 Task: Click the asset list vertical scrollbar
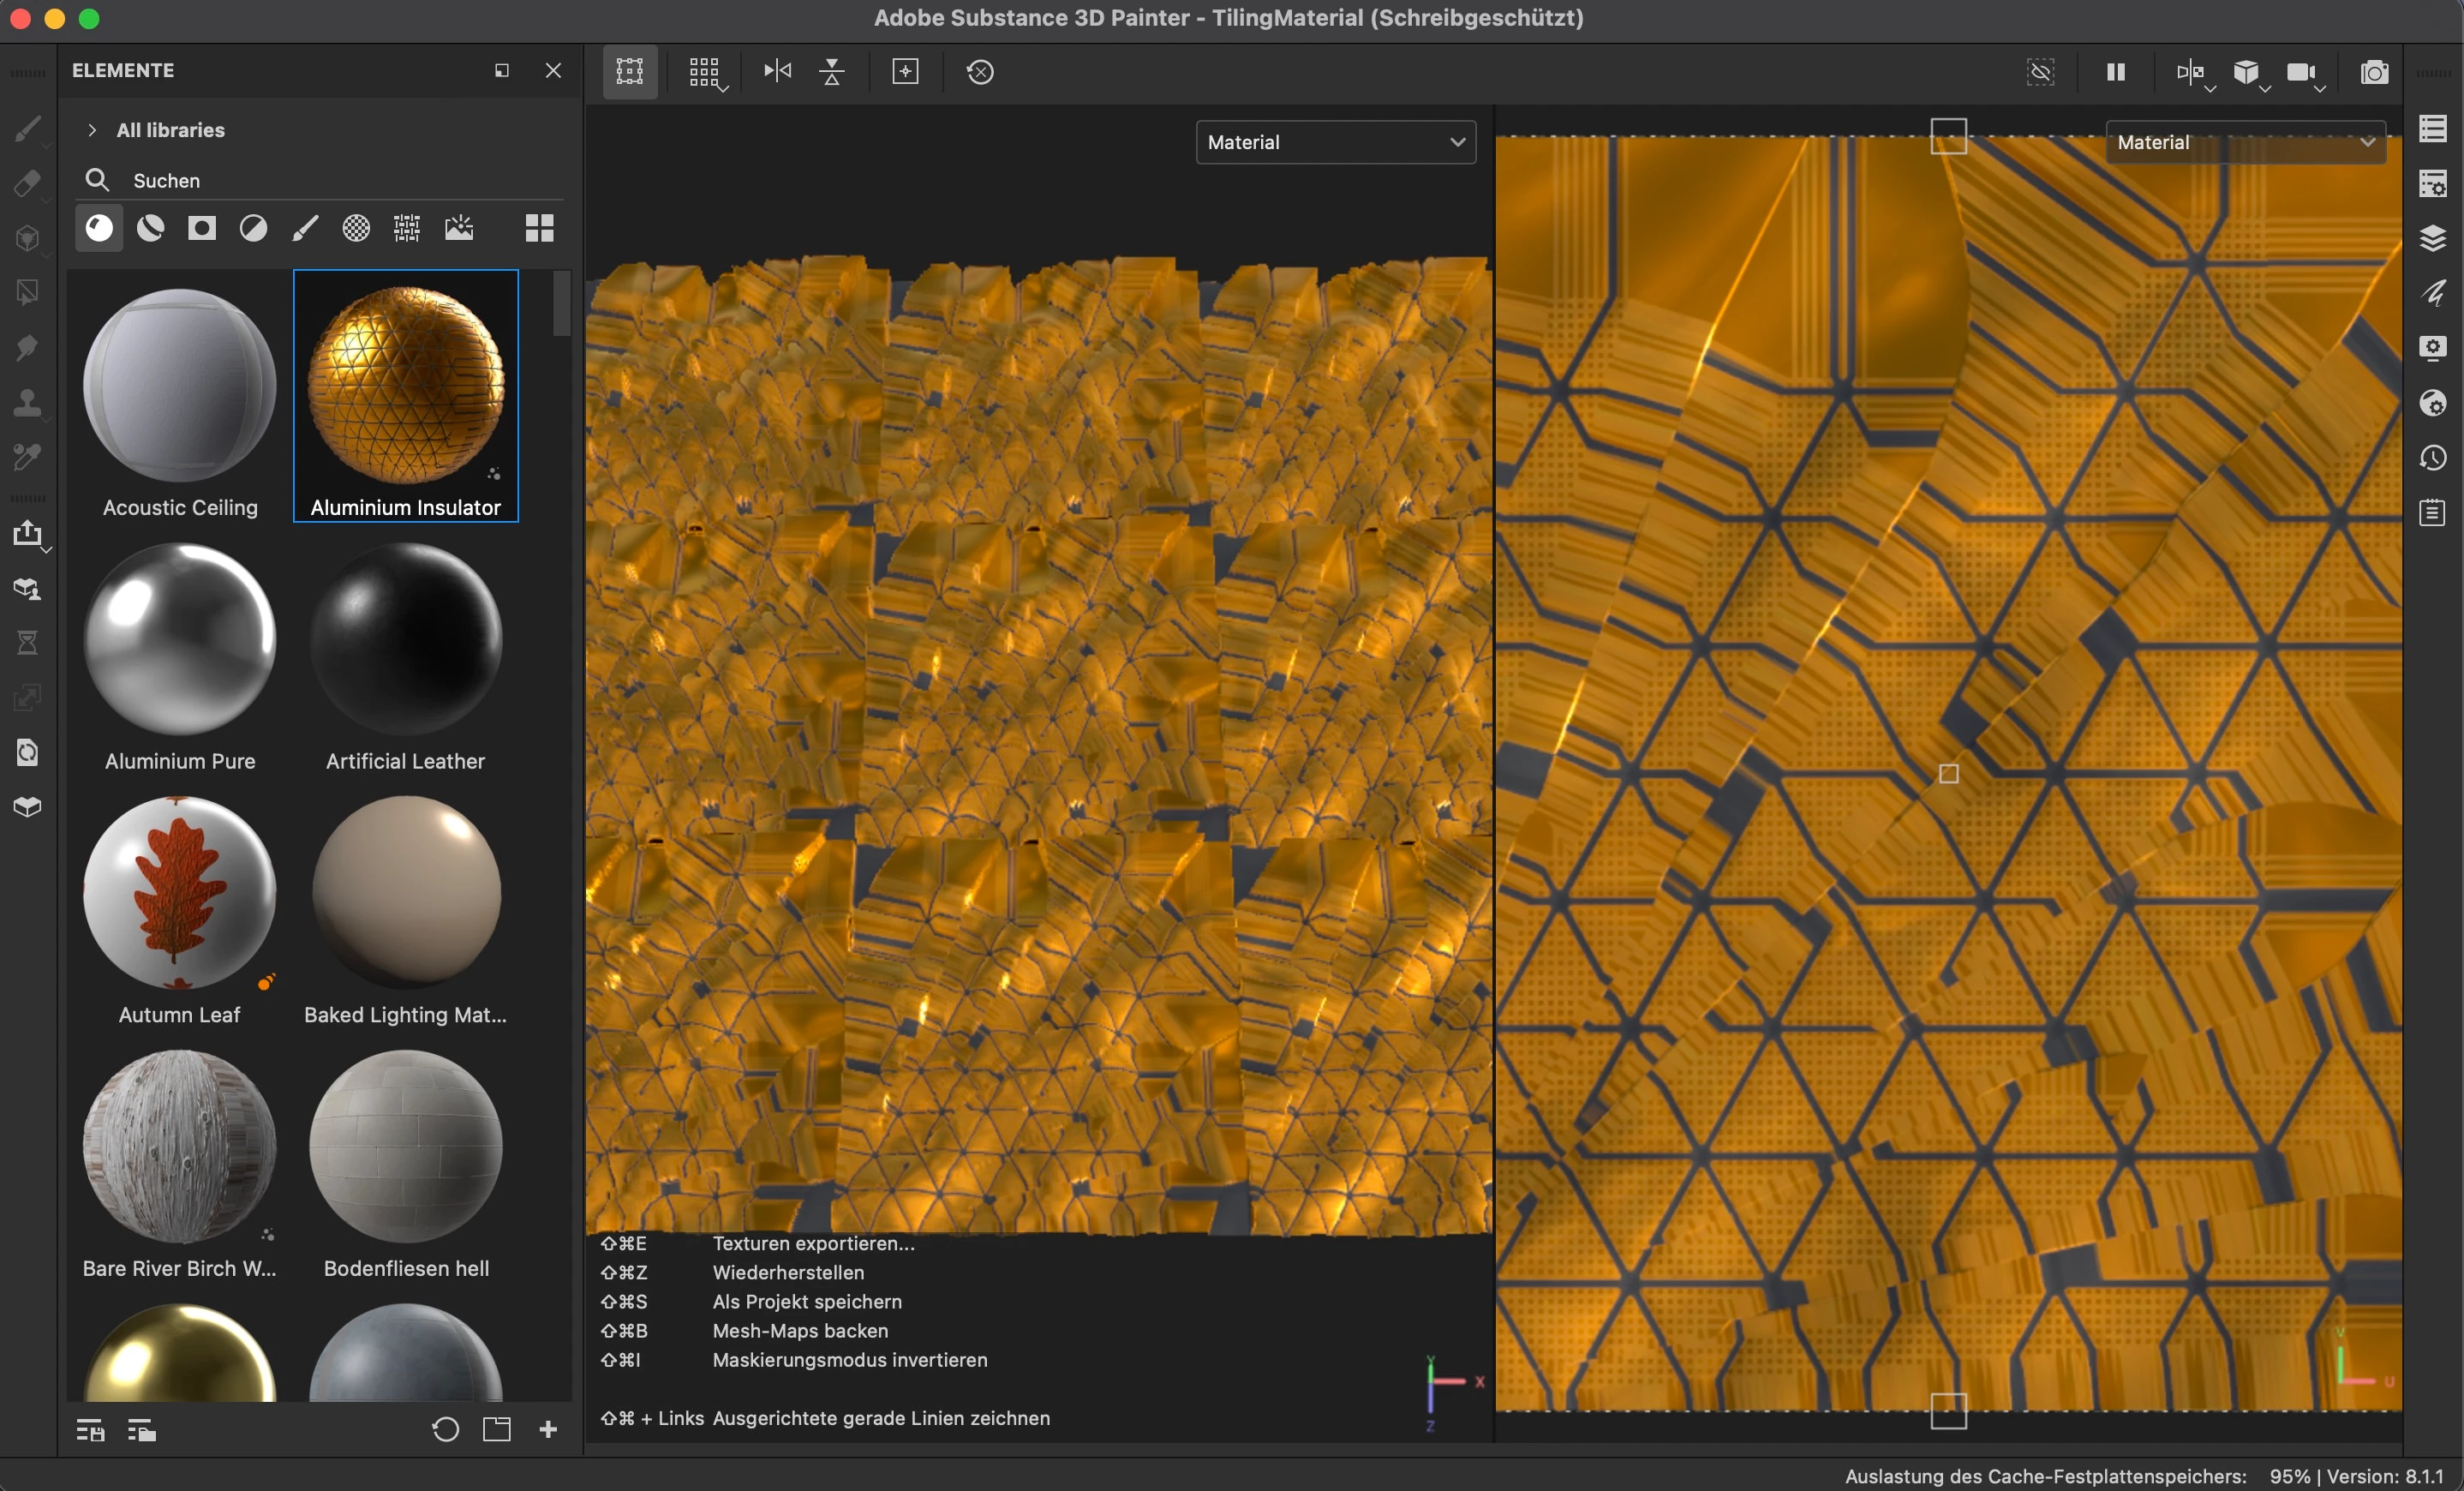(x=562, y=305)
